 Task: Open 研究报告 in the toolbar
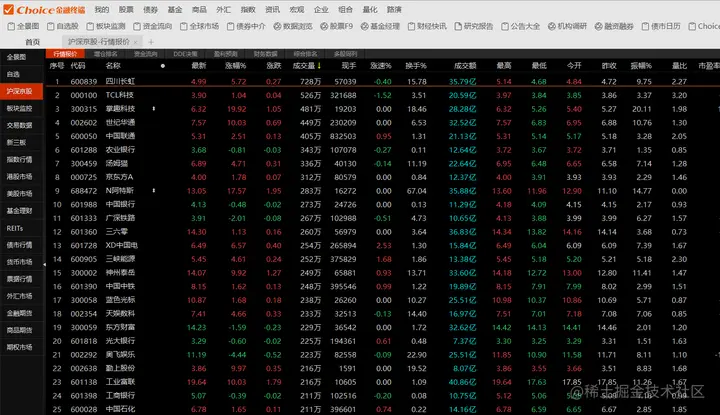coord(474,27)
